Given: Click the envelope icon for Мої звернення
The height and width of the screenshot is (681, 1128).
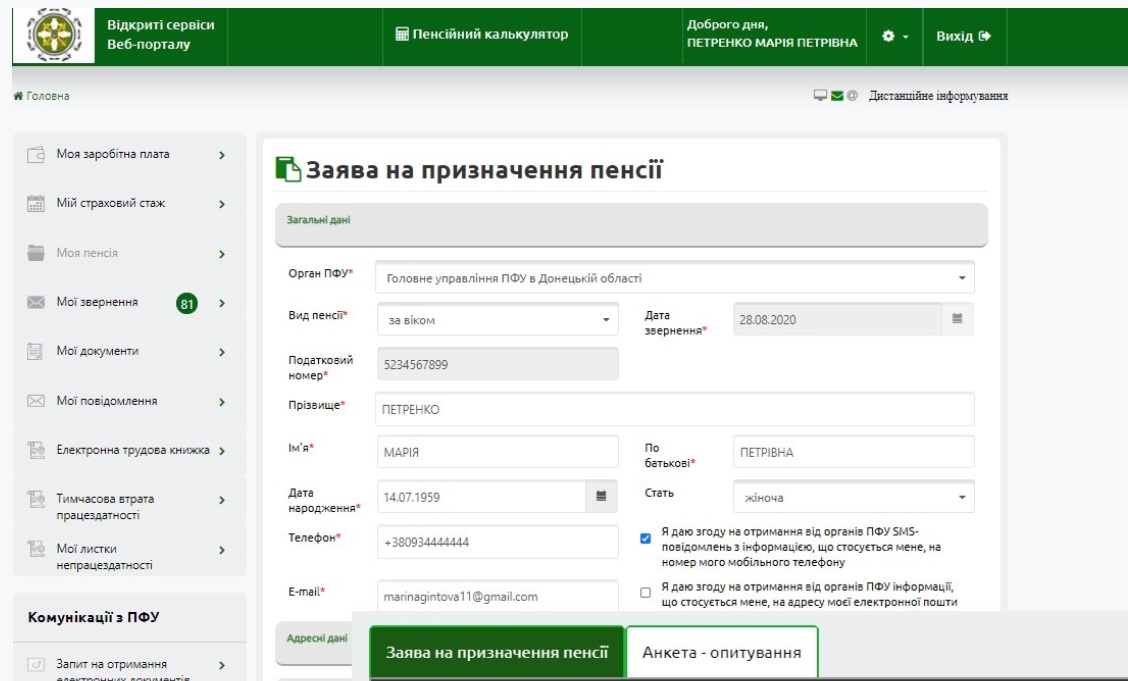Looking at the screenshot, I should (35, 302).
